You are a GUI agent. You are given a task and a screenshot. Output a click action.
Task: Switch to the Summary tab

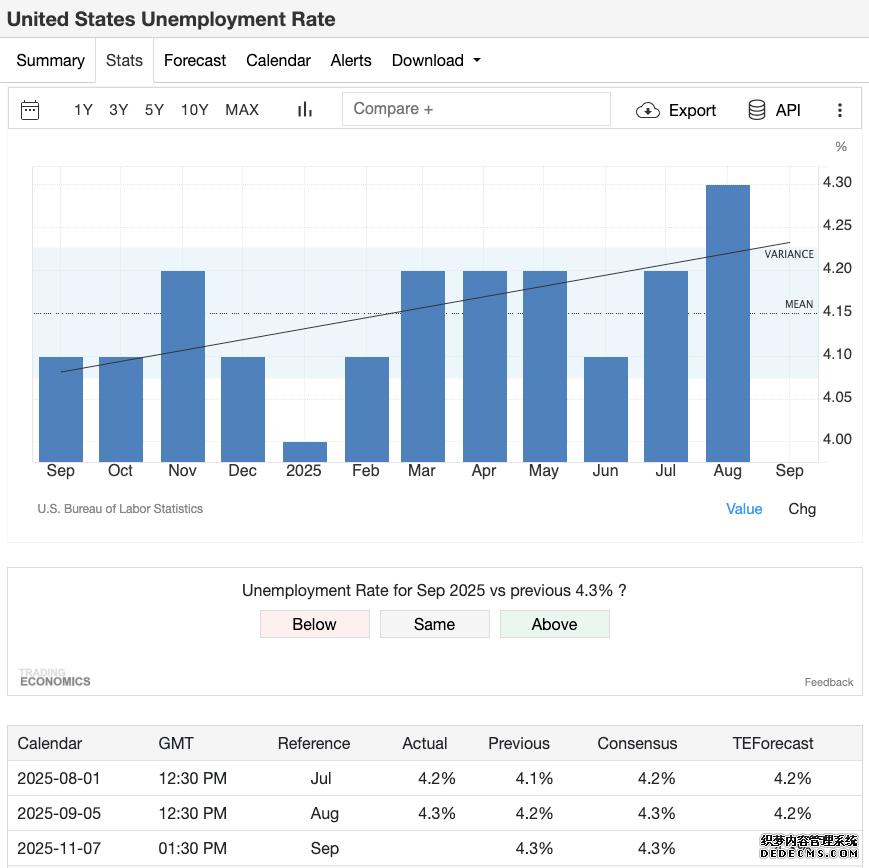click(50, 60)
